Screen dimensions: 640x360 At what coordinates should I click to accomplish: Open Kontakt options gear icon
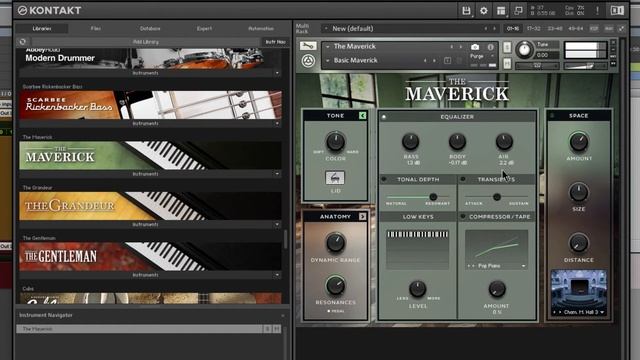[x=484, y=11]
